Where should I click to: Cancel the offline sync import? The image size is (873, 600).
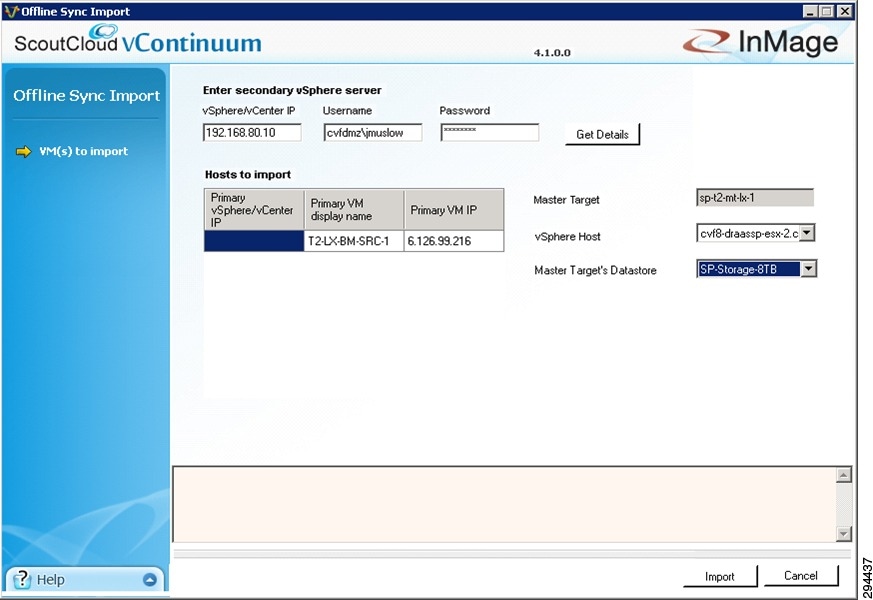tap(801, 576)
